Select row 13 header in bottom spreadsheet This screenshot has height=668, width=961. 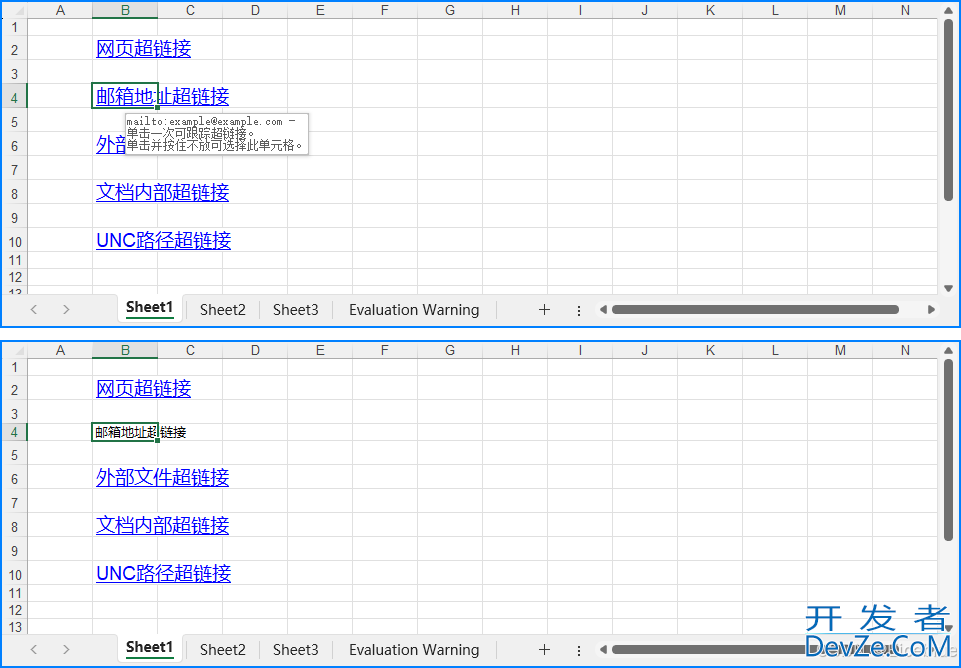(15, 627)
